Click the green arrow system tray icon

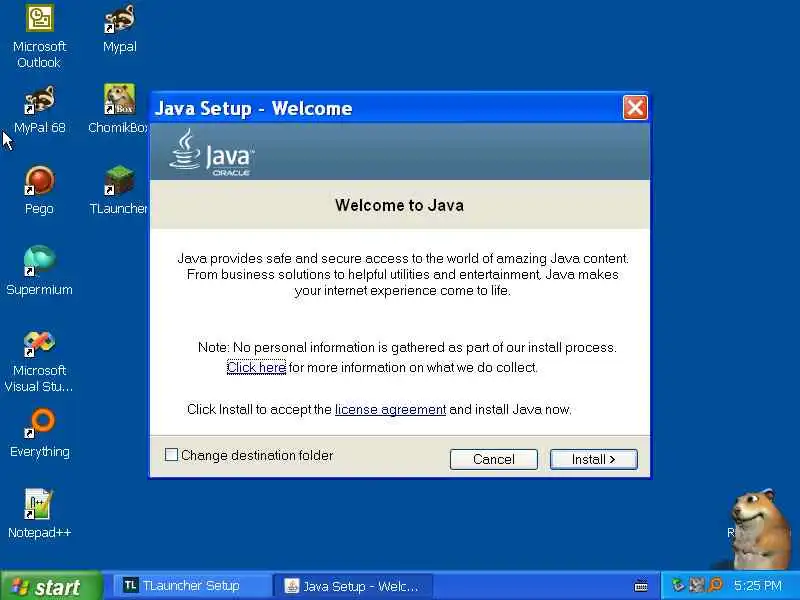[678, 585]
